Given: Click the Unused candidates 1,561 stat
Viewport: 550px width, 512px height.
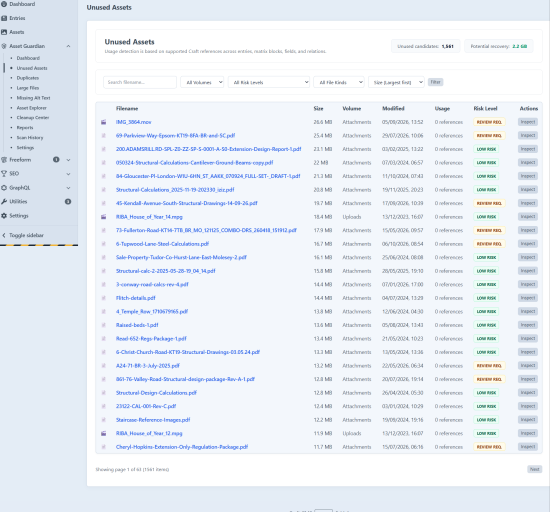Looking at the screenshot, I should pyautogui.click(x=425, y=46).
